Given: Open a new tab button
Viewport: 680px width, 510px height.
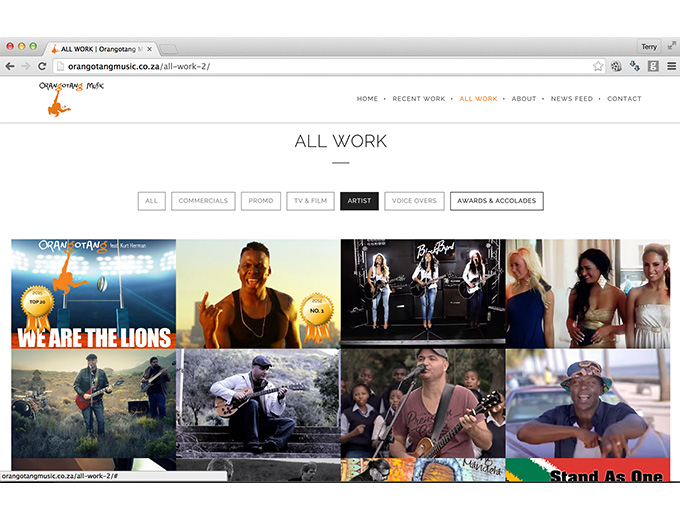Looking at the screenshot, I should pos(168,49).
